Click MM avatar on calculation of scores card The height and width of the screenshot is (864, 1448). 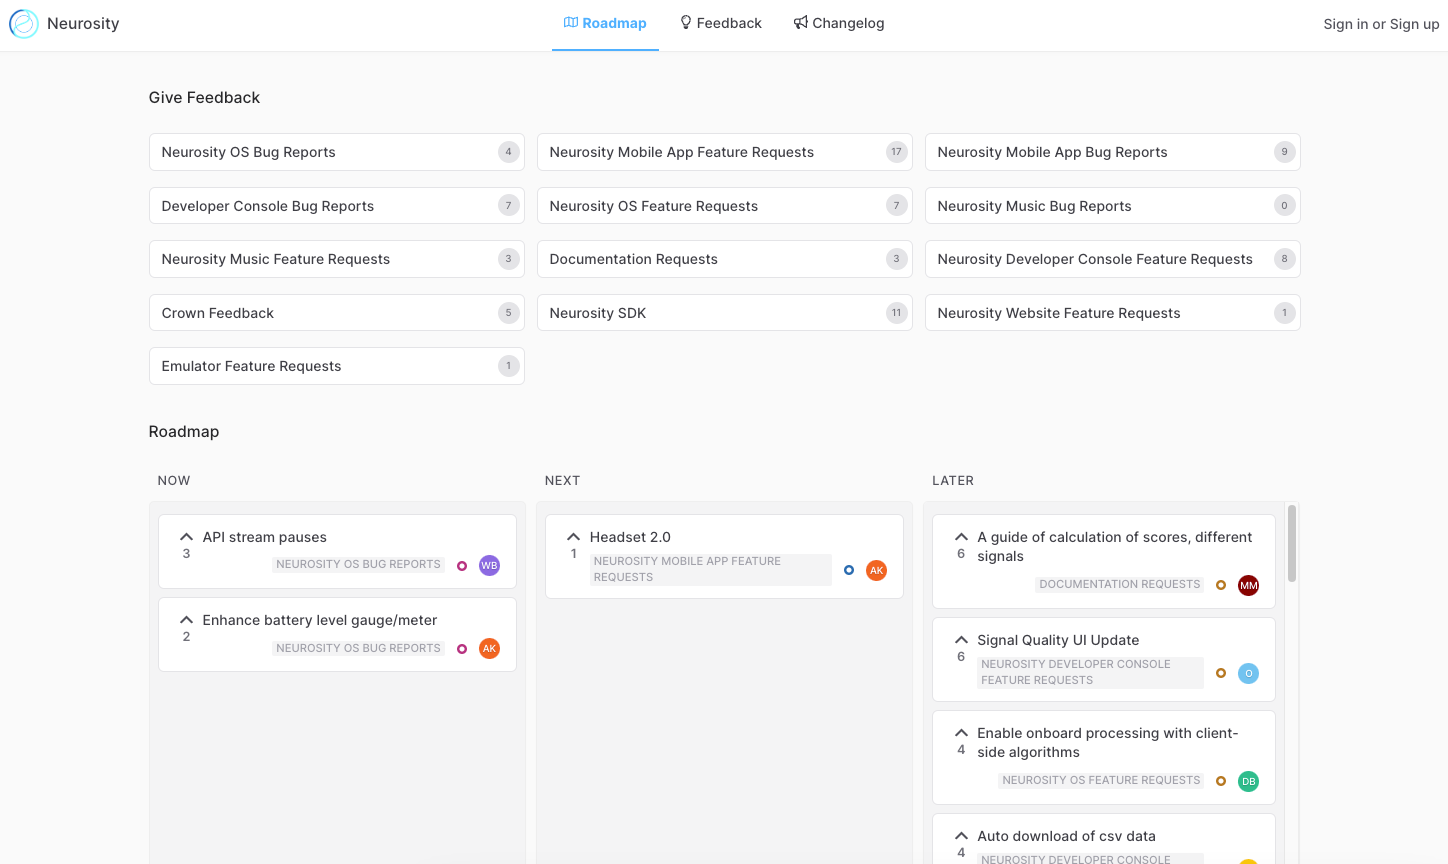pos(1248,585)
